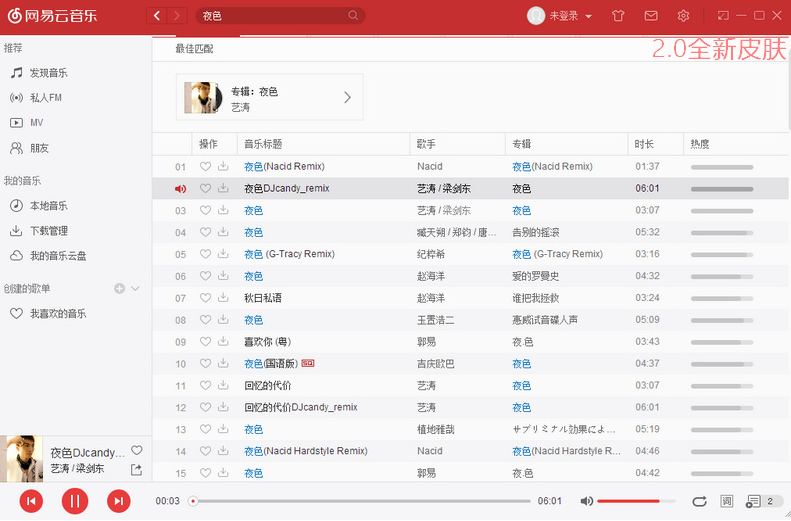Expand the best-match album 夜色 arrow
791x521 pixels.
(347, 98)
